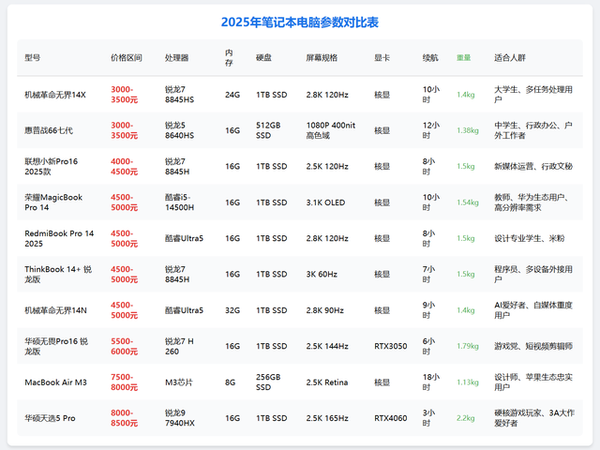The image size is (600, 450).
Task: Click the 24G memory cell
Action: click(x=232, y=95)
